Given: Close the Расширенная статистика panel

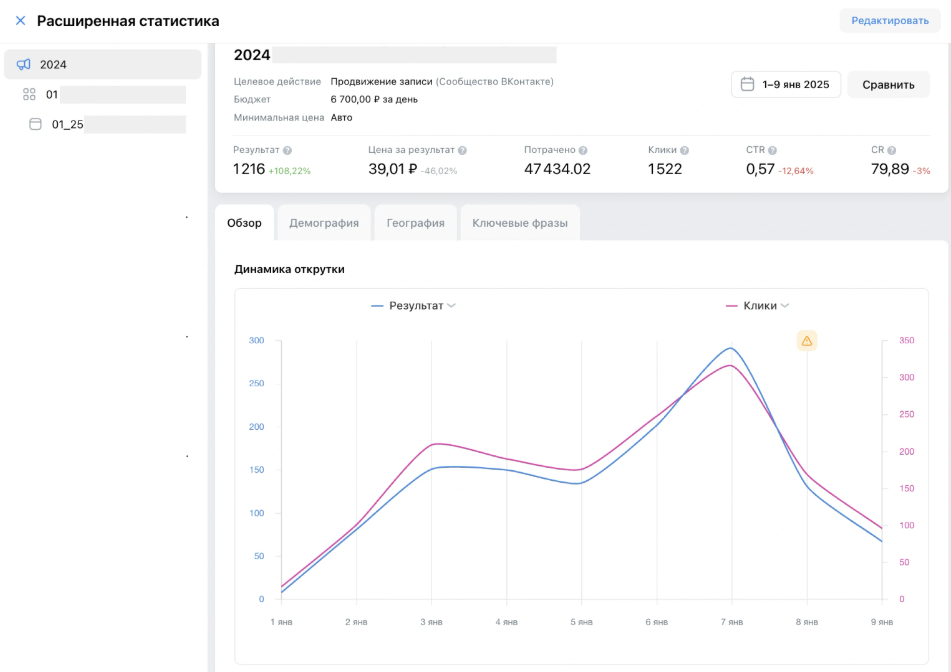Looking at the screenshot, I should click(x=20, y=21).
